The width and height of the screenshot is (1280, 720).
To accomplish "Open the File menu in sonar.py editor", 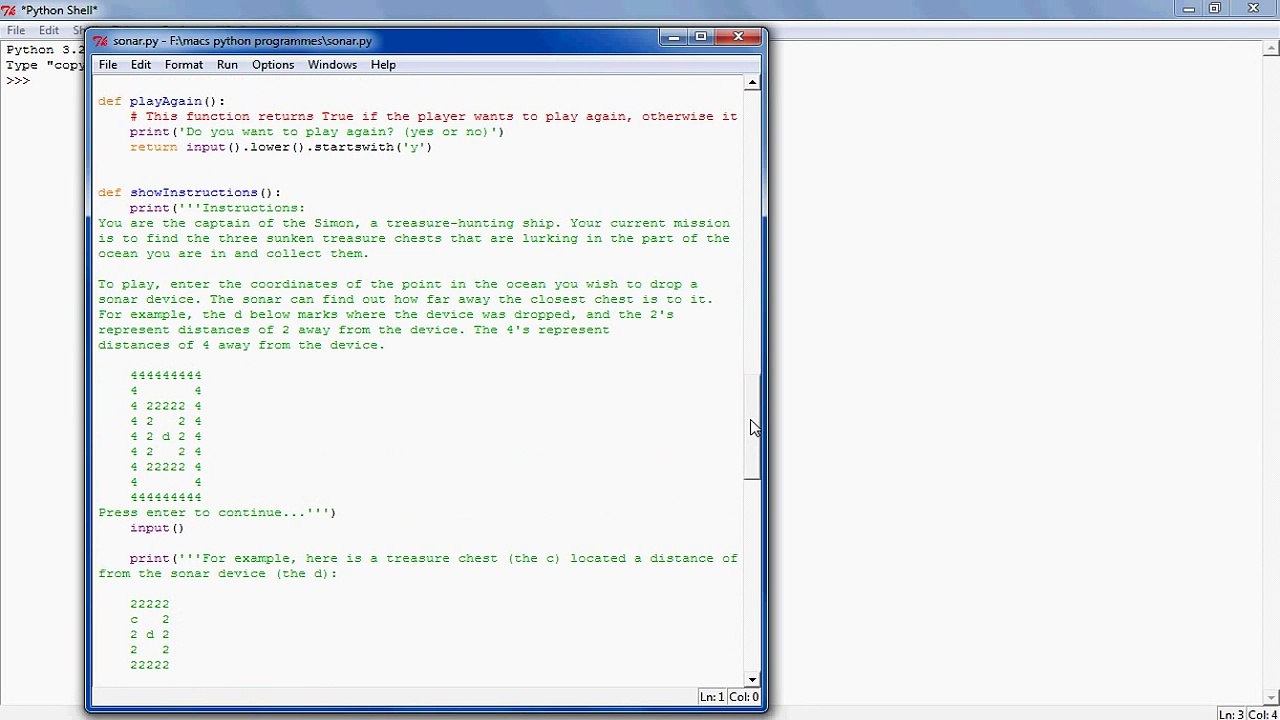I will [x=108, y=65].
